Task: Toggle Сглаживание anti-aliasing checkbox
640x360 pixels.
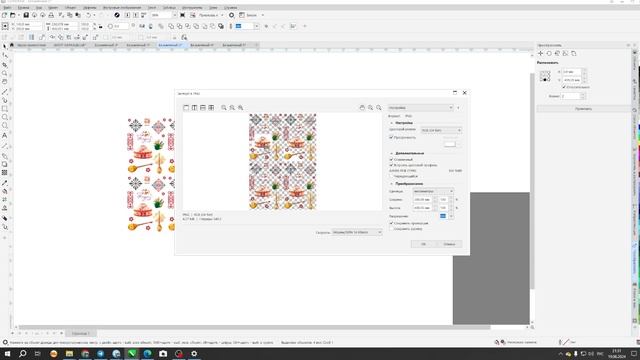Action: tap(391, 160)
